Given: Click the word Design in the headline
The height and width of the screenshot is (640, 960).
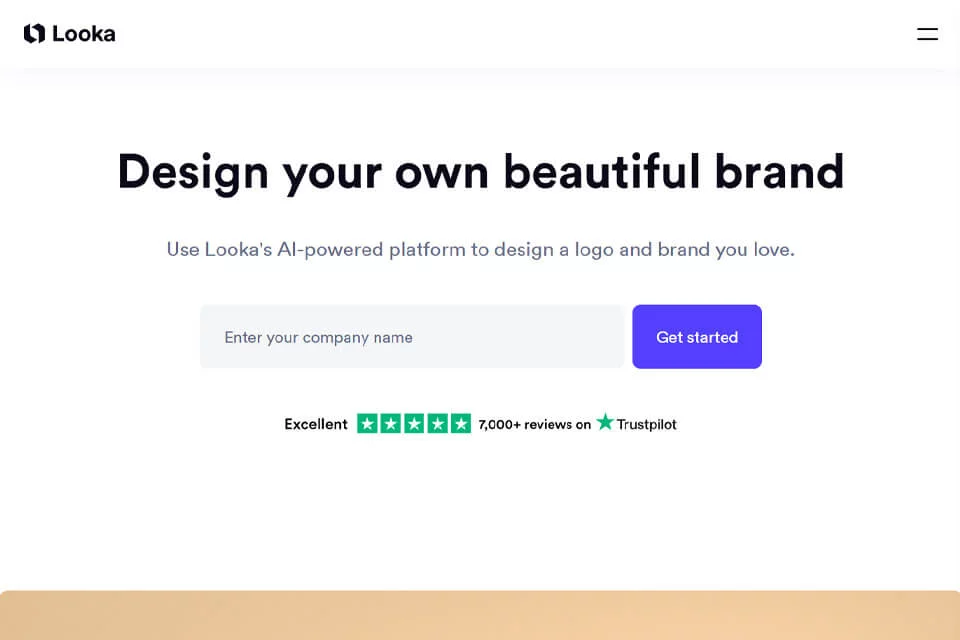Looking at the screenshot, I should (x=193, y=173).
